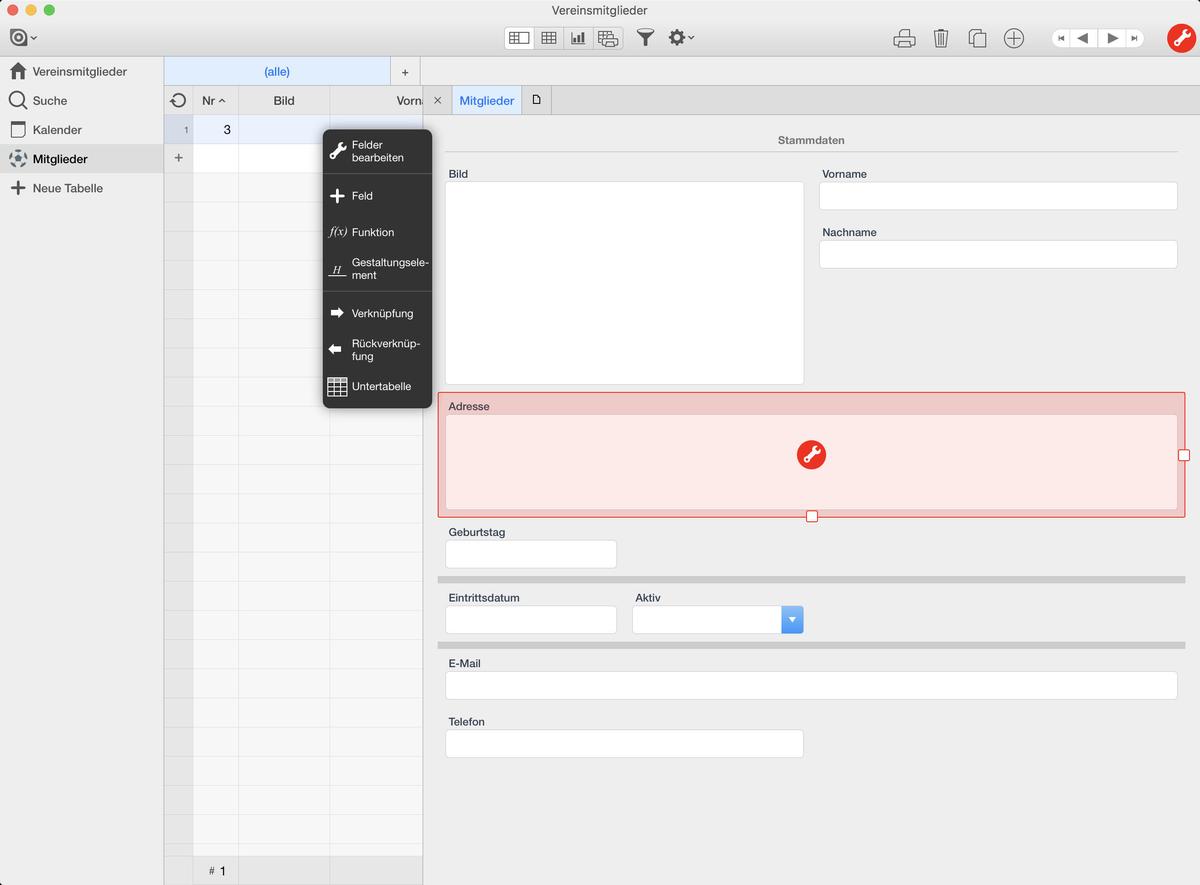Open the Ninox database menu icon

[x=22, y=38]
